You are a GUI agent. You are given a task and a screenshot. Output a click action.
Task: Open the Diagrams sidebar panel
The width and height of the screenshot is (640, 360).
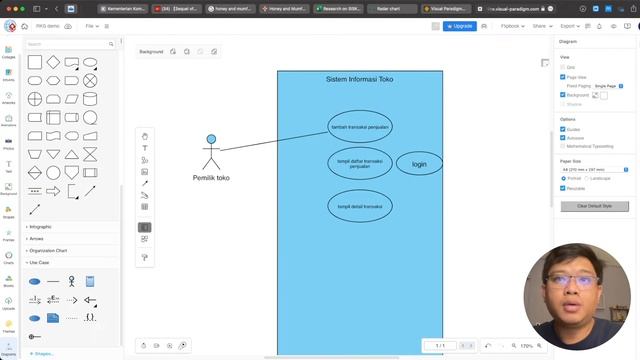tap(9, 349)
